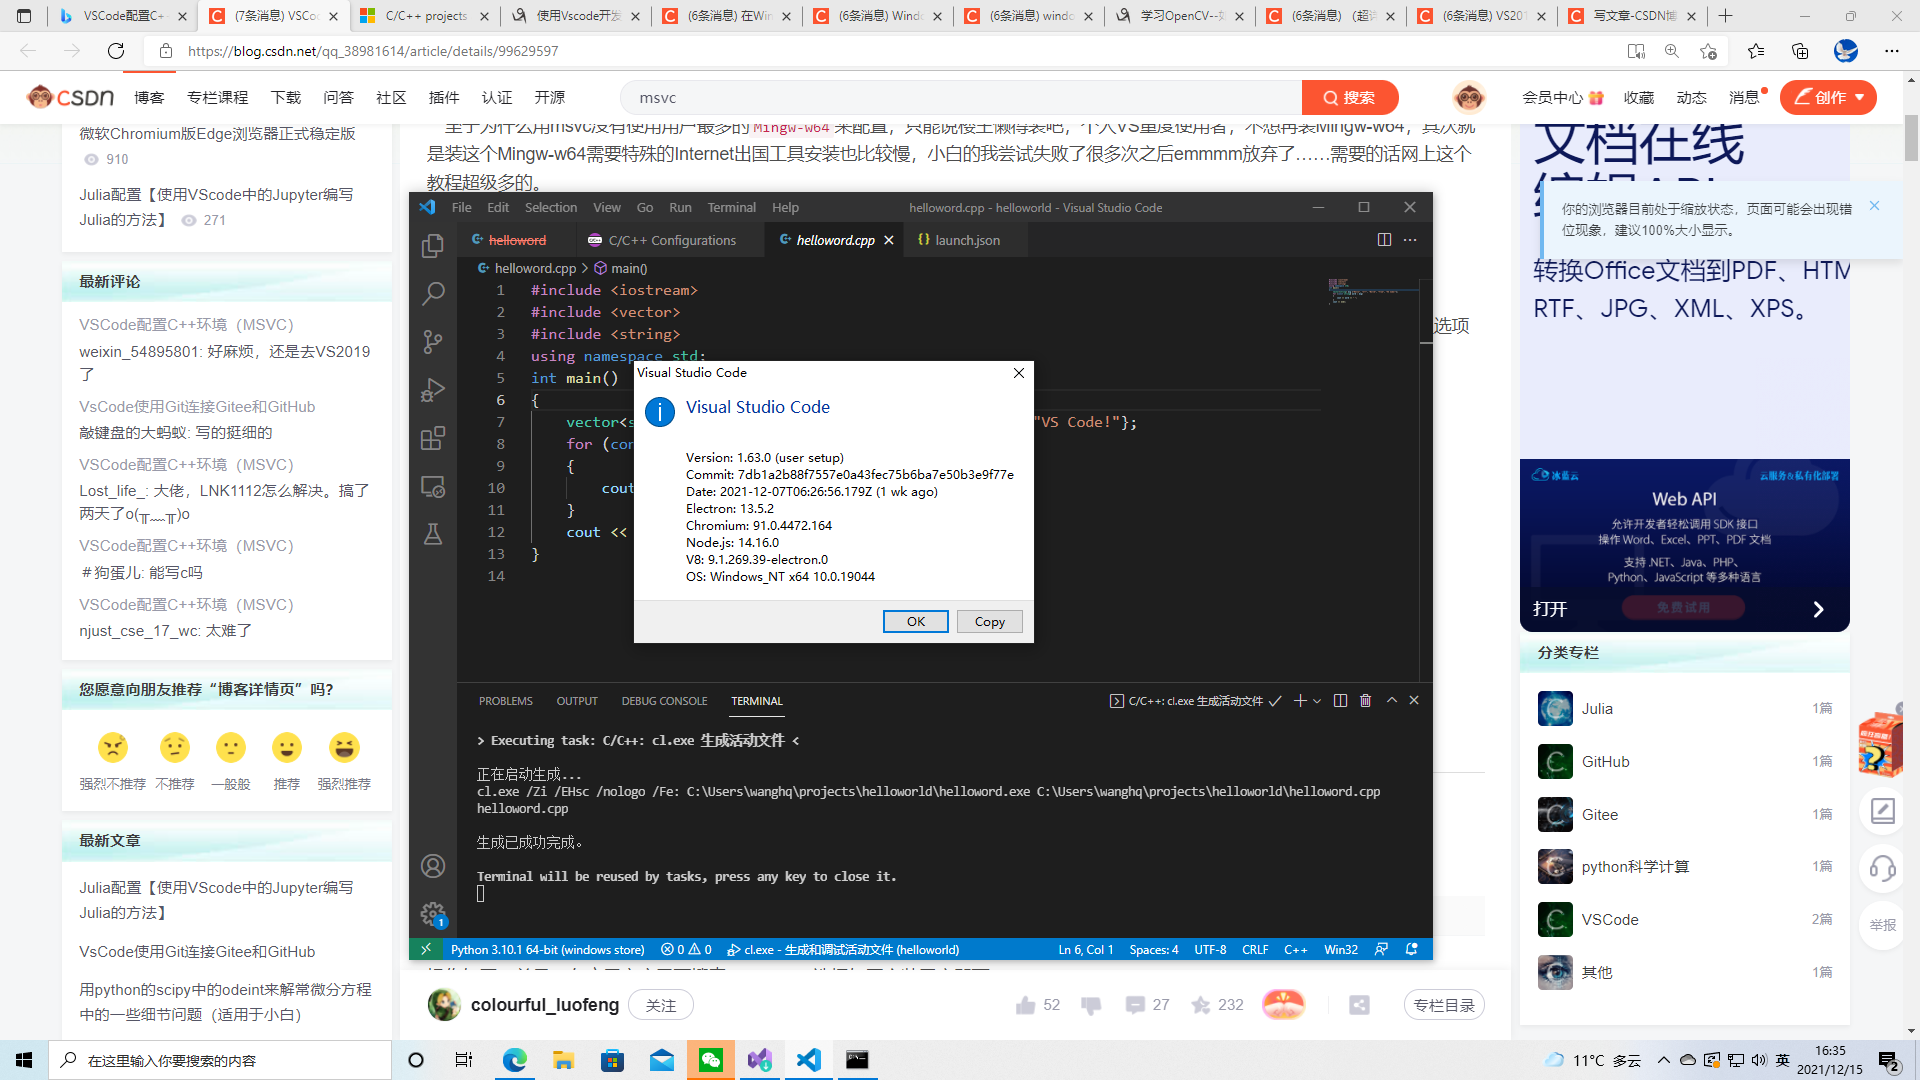
Task: Open the Manage gear icon in VS Code
Action: pyautogui.click(x=433, y=914)
